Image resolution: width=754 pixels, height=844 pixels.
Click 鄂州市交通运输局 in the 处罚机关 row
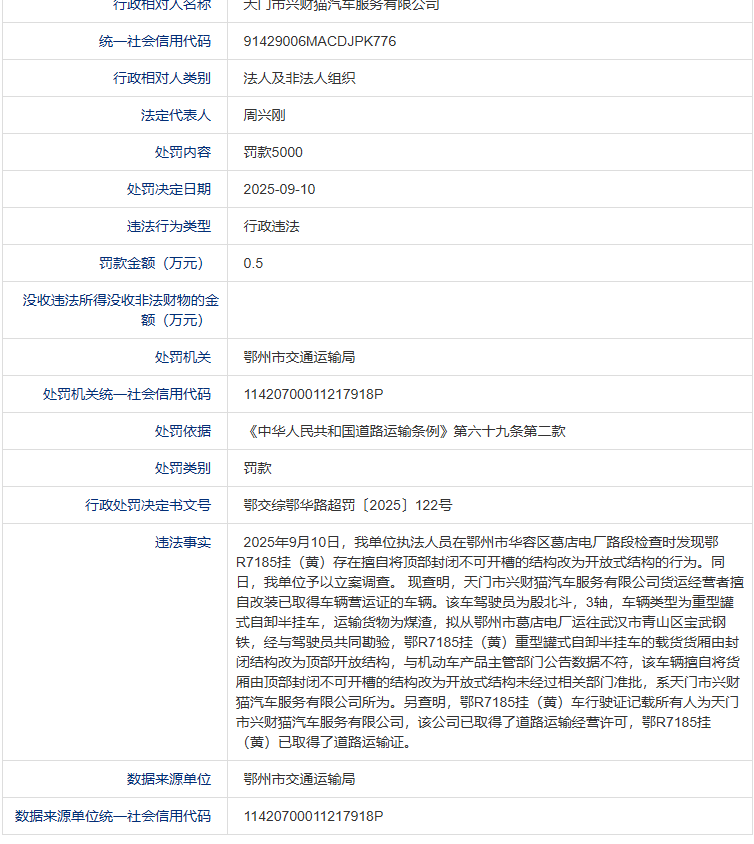tap(299, 357)
